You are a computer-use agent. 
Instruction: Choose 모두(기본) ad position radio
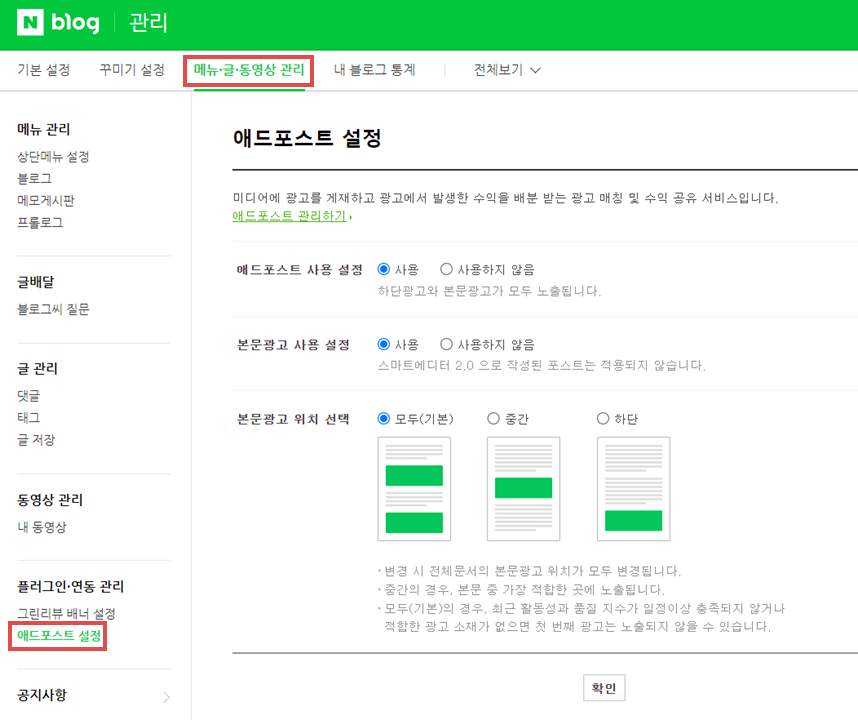click(384, 419)
